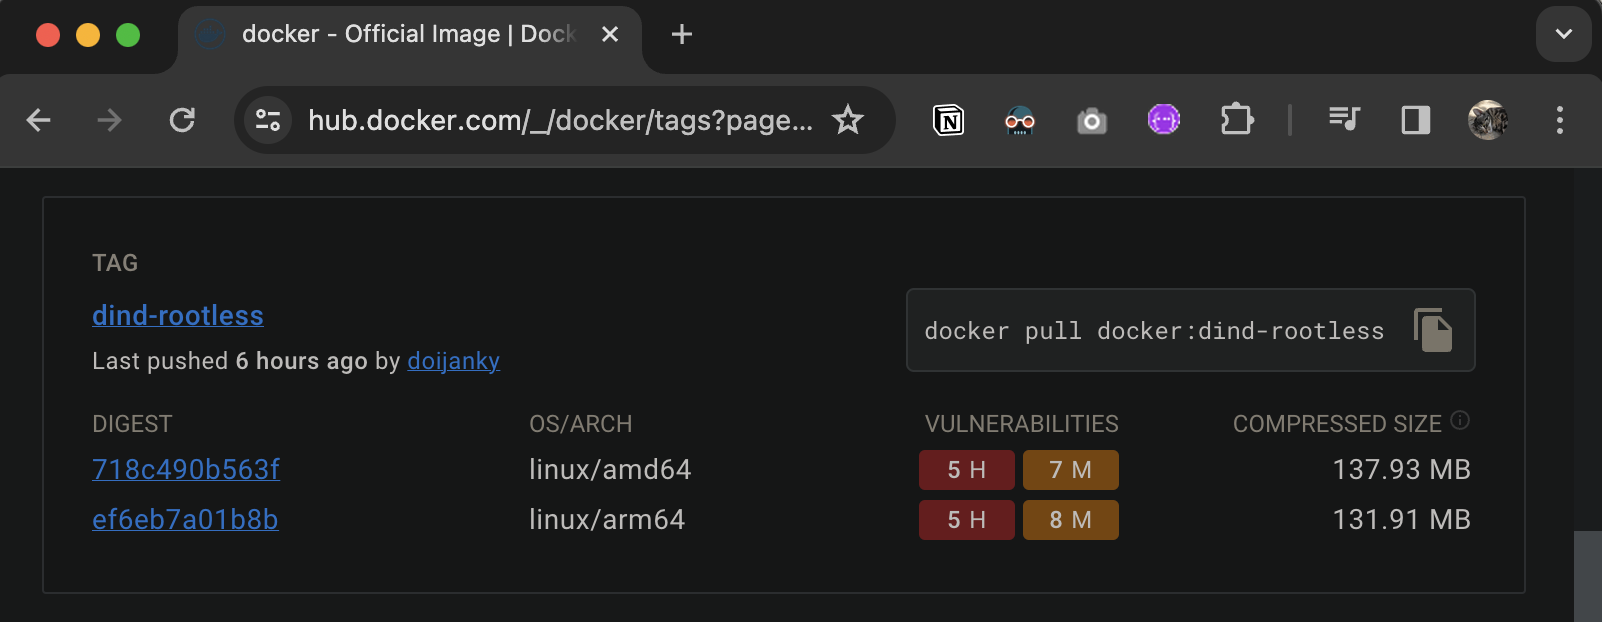View site information for hub.docker.com
This screenshot has height=622, width=1602.
(x=268, y=120)
